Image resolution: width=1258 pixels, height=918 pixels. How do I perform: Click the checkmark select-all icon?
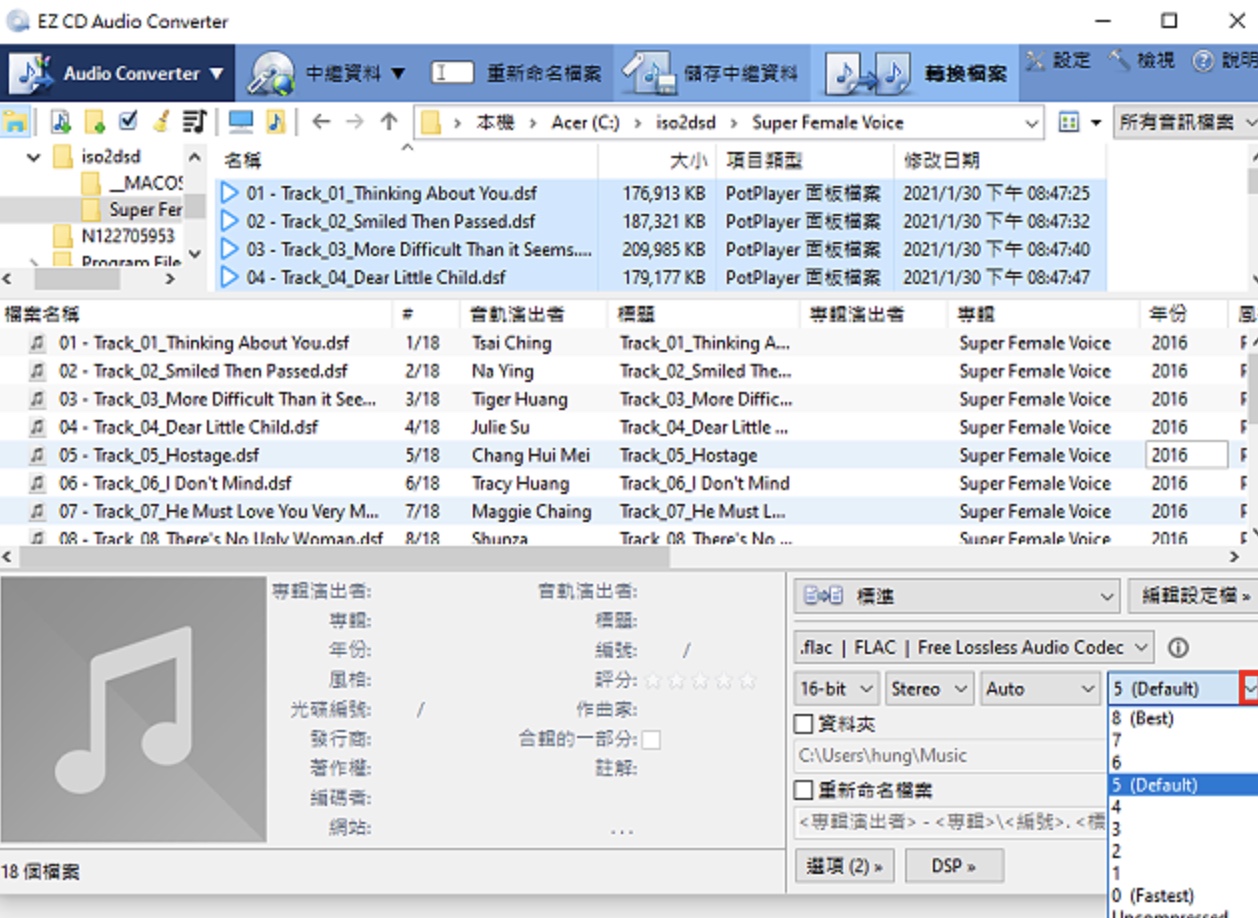128,122
